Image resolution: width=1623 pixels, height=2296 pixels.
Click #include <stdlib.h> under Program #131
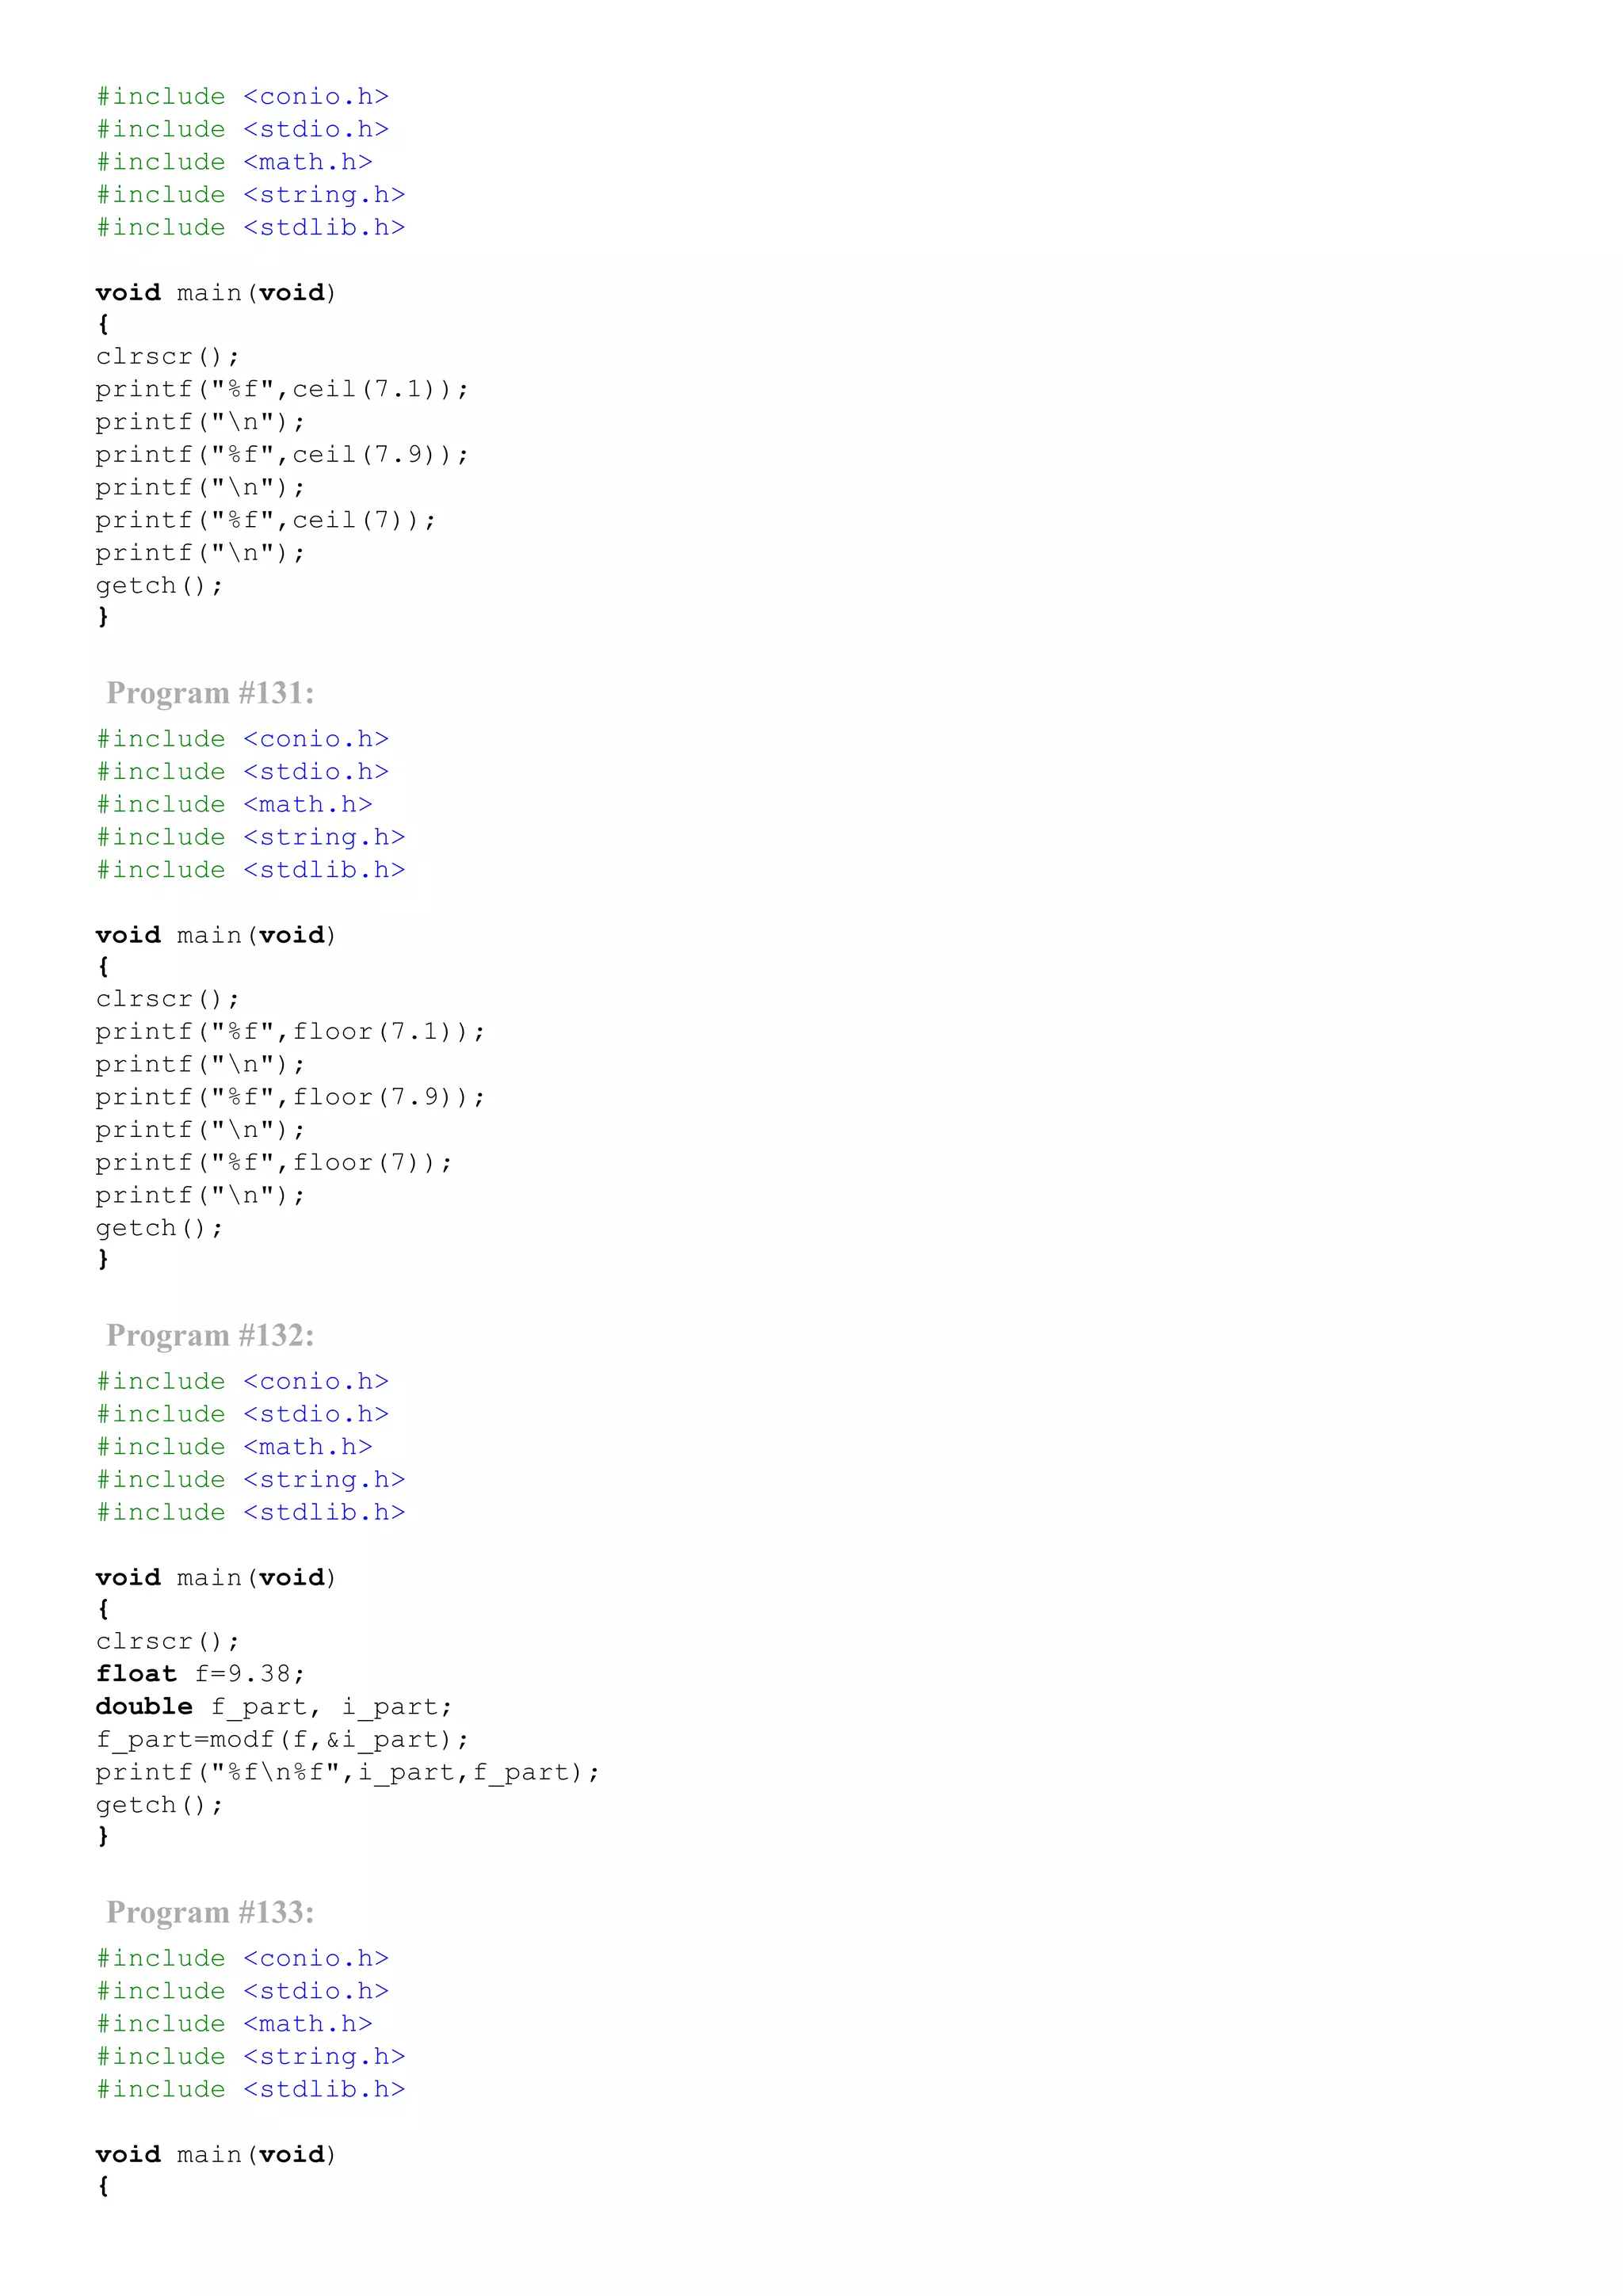[x=251, y=870]
